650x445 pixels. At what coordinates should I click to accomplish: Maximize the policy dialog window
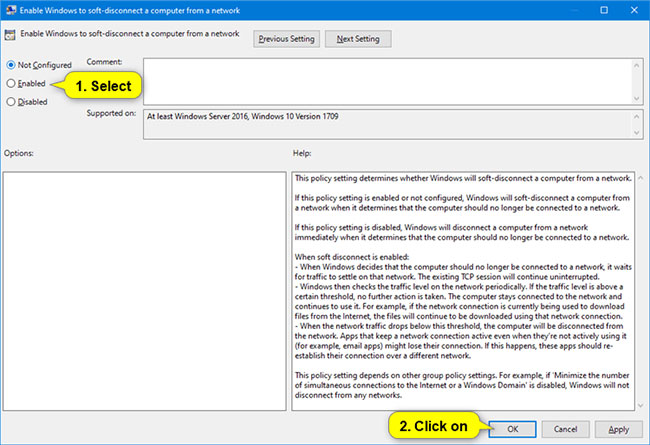point(604,10)
